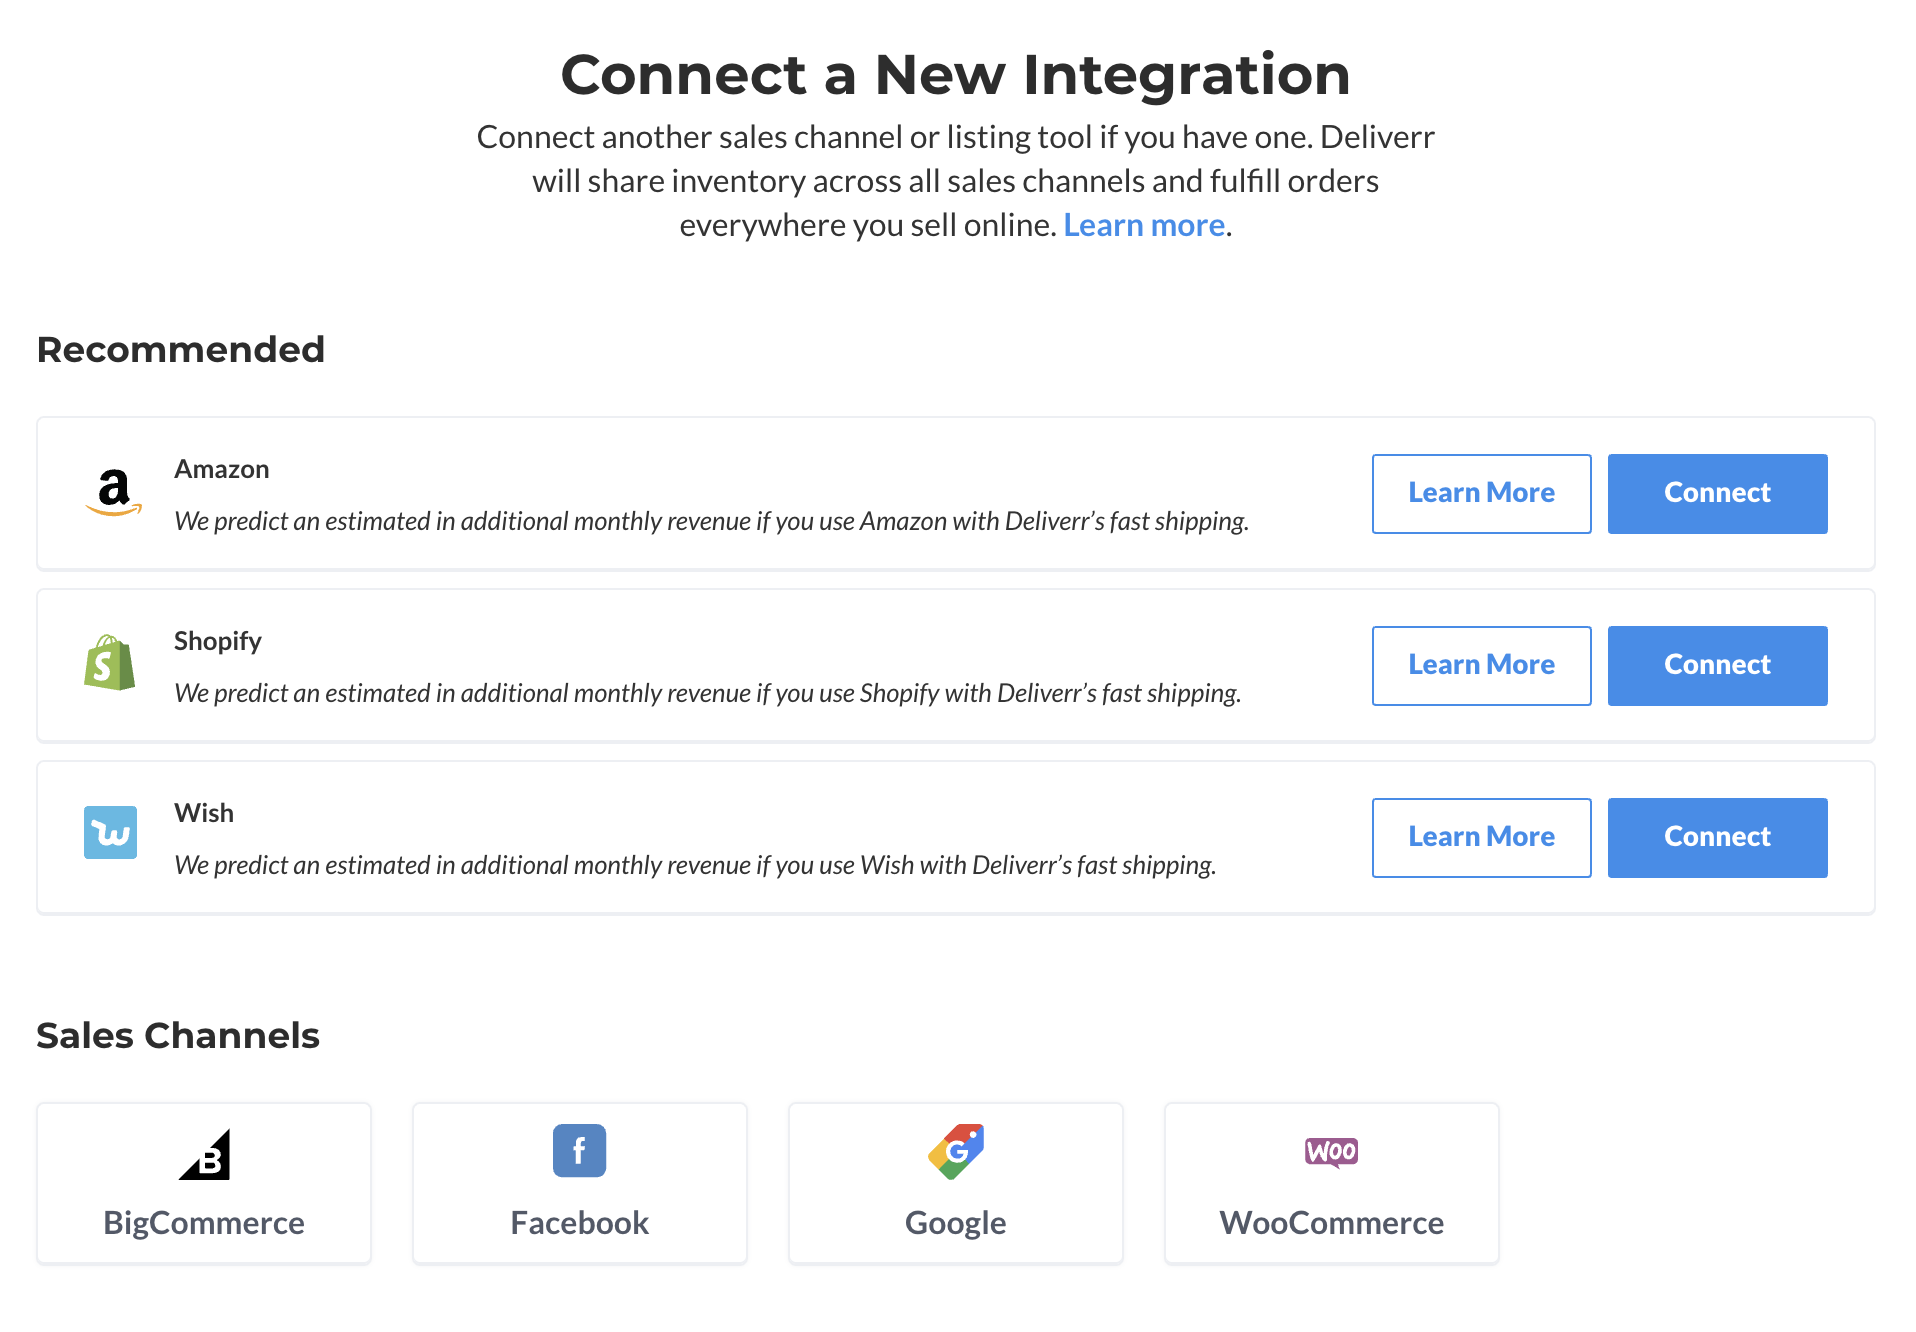Connect the Amazon integration
This screenshot has height=1332, width=1916.
pyautogui.click(x=1718, y=494)
